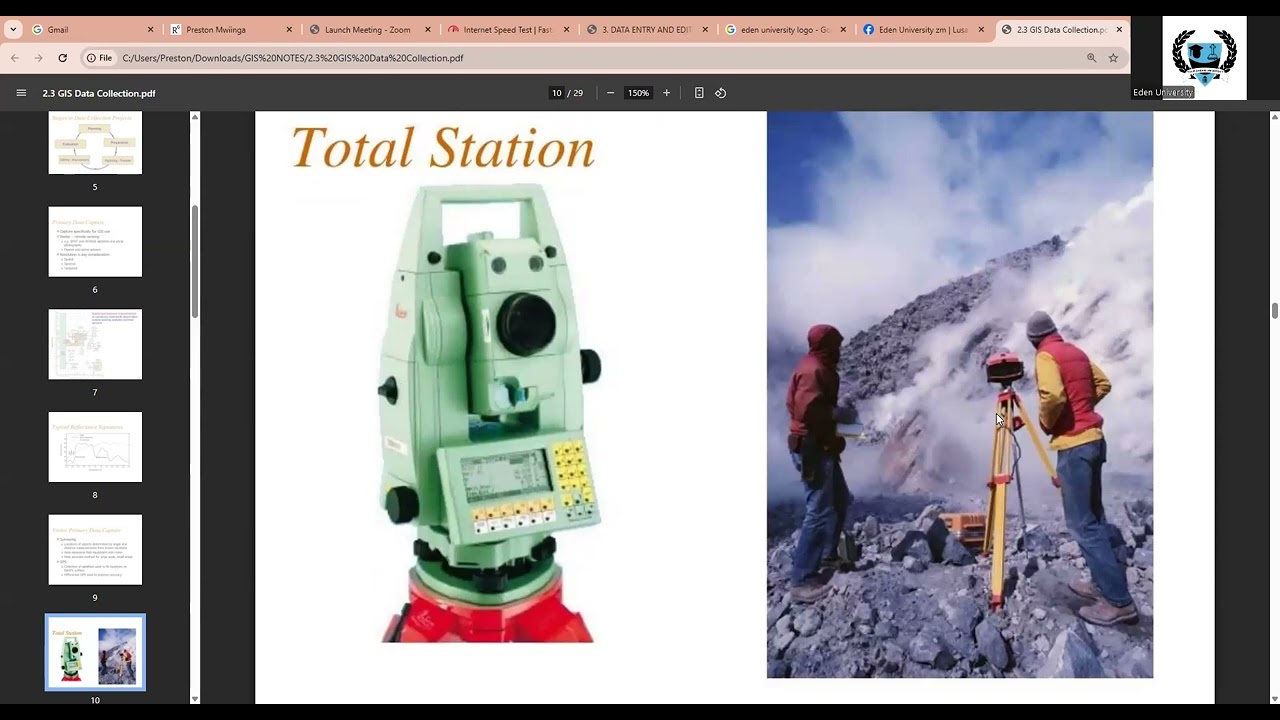Switch to the Gmail tab

pos(90,30)
